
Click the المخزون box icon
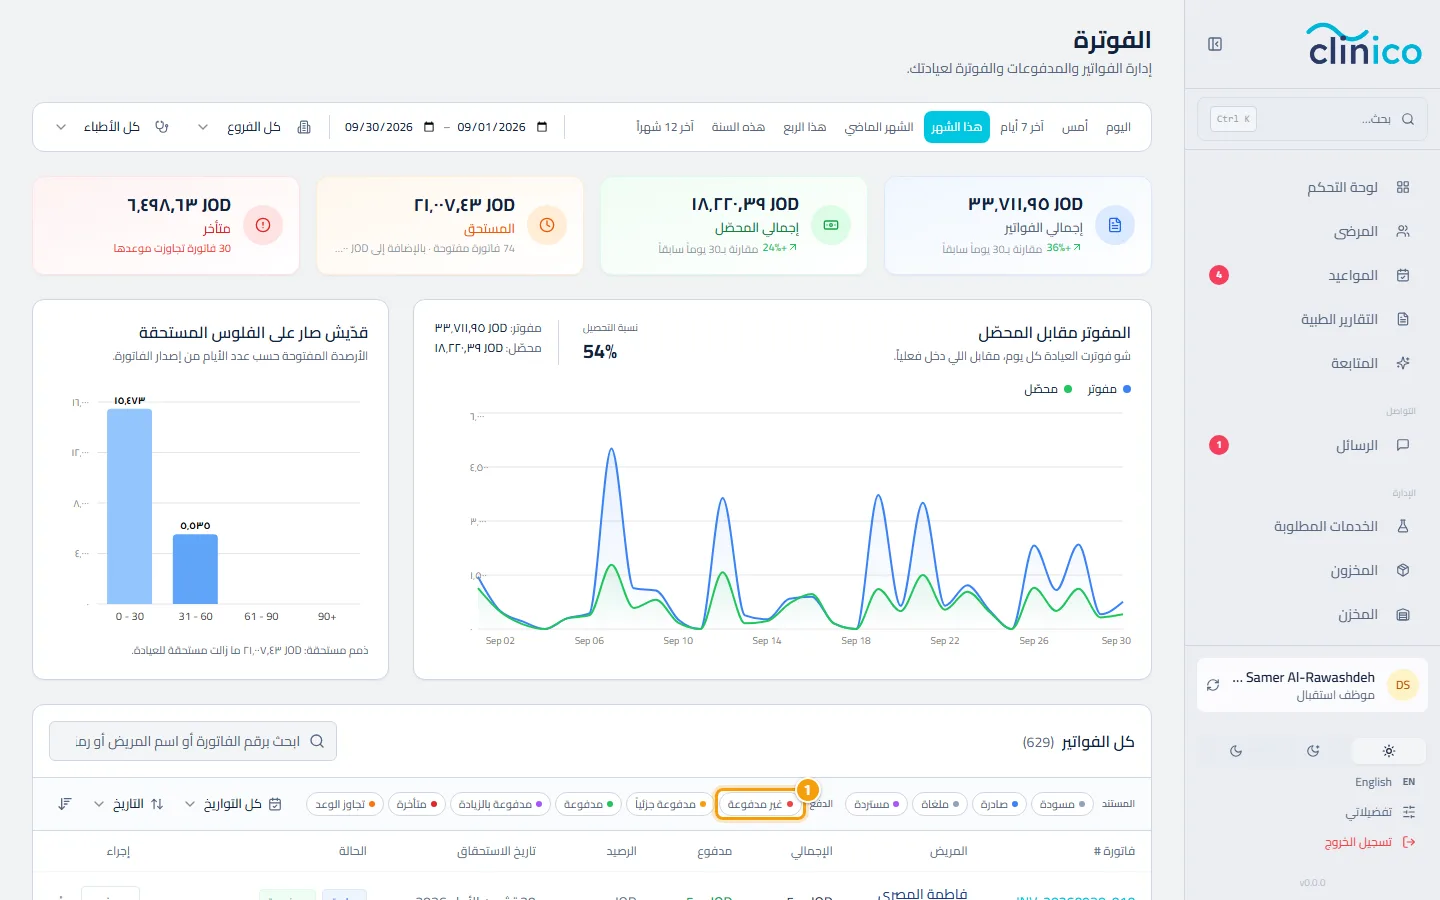[1403, 570]
